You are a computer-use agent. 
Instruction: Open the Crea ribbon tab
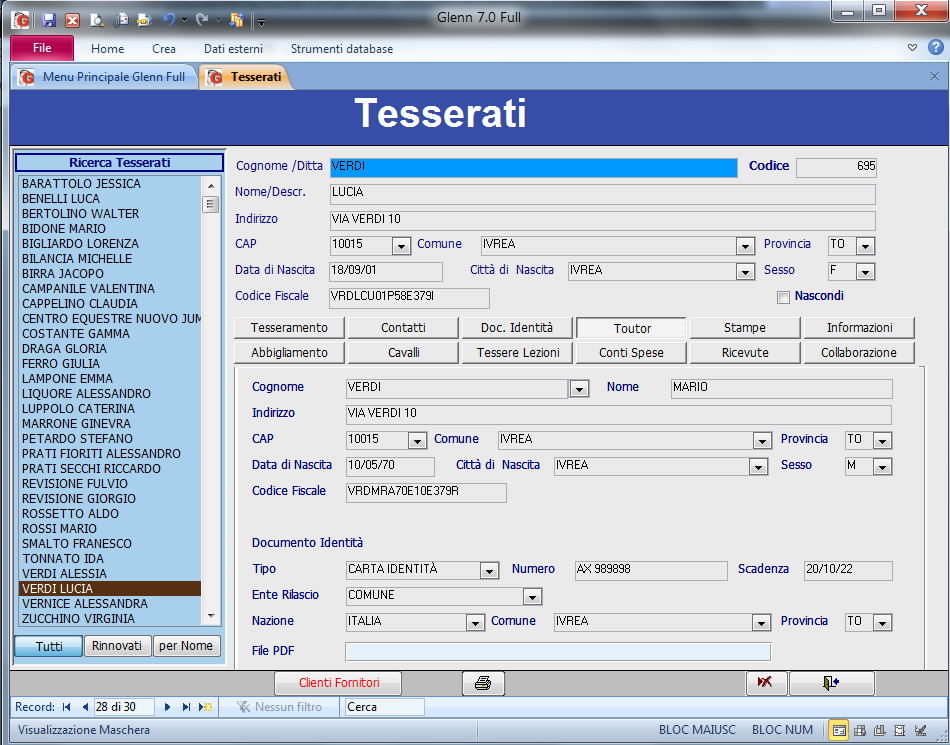(164, 49)
